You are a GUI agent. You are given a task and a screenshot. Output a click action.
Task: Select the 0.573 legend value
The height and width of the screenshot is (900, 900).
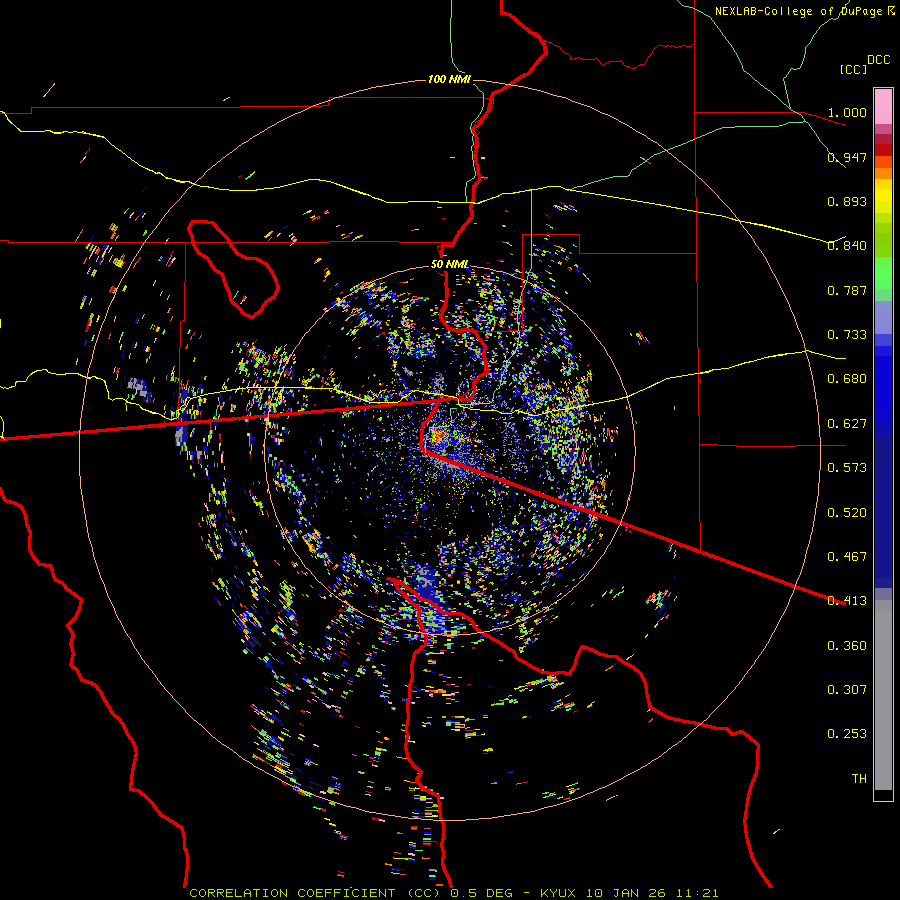847,468
